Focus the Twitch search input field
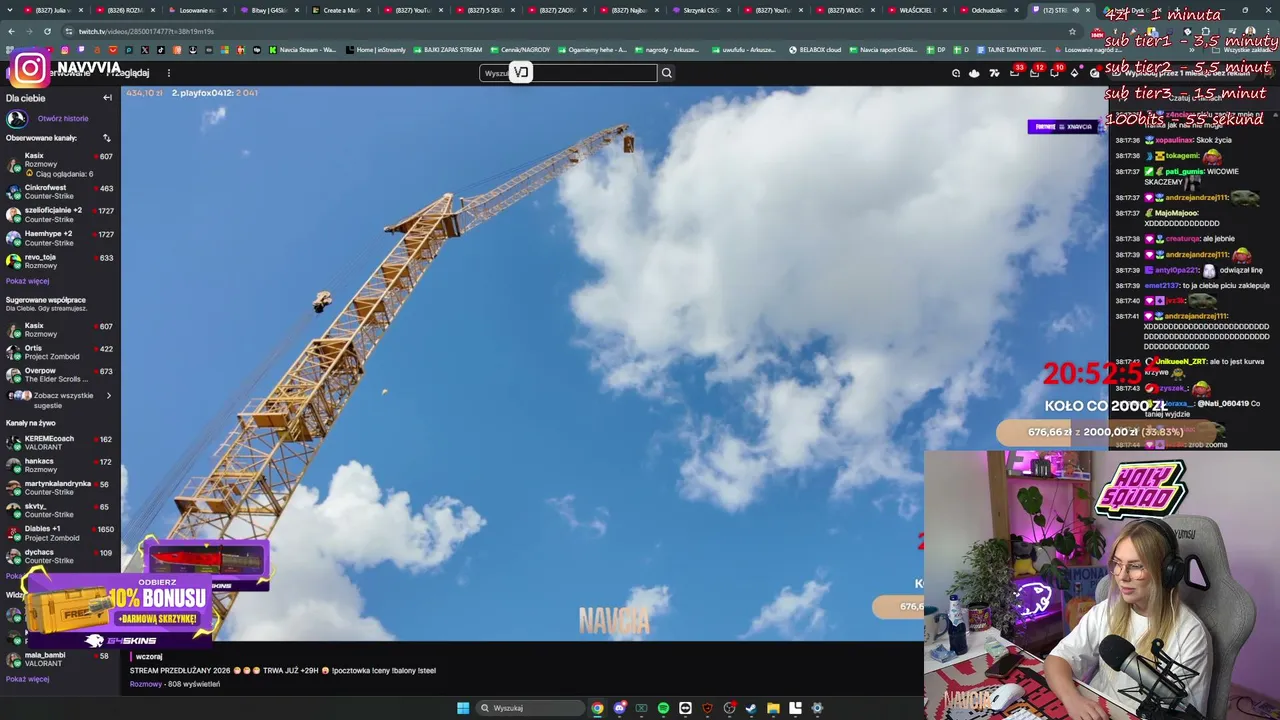The image size is (1280, 720). [x=568, y=73]
